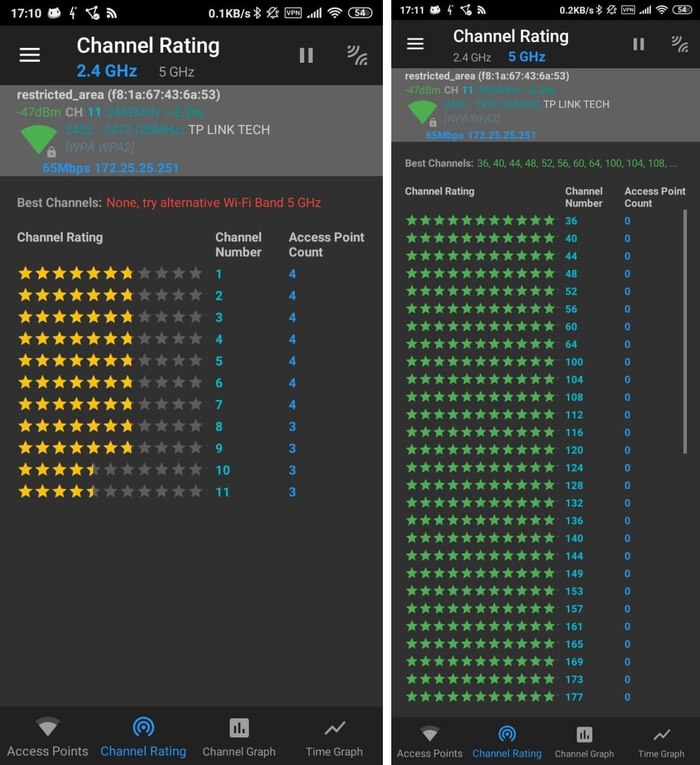Viewport: 700px width, 765px height.
Task: Open Access Points tab in right screen
Action: point(430,743)
